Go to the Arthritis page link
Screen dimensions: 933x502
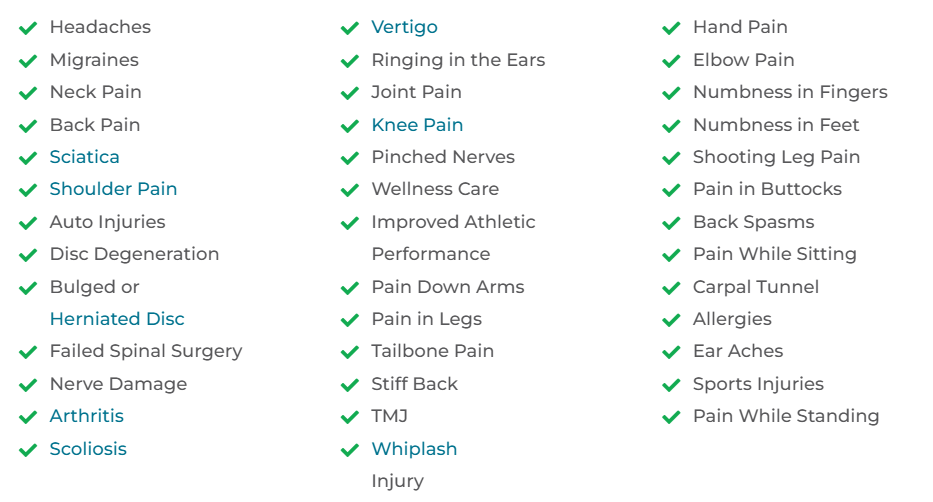pyautogui.click(x=87, y=416)
